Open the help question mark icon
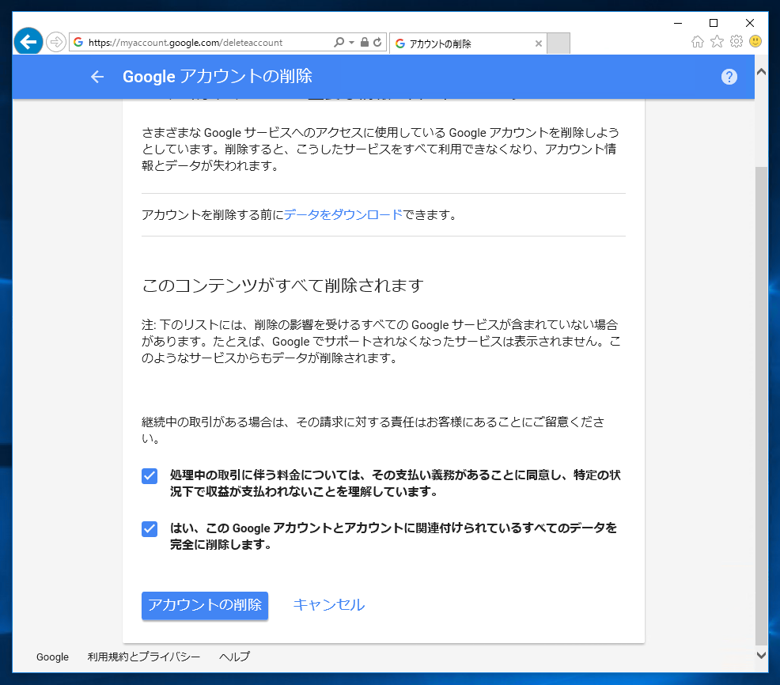 [729, 77]
